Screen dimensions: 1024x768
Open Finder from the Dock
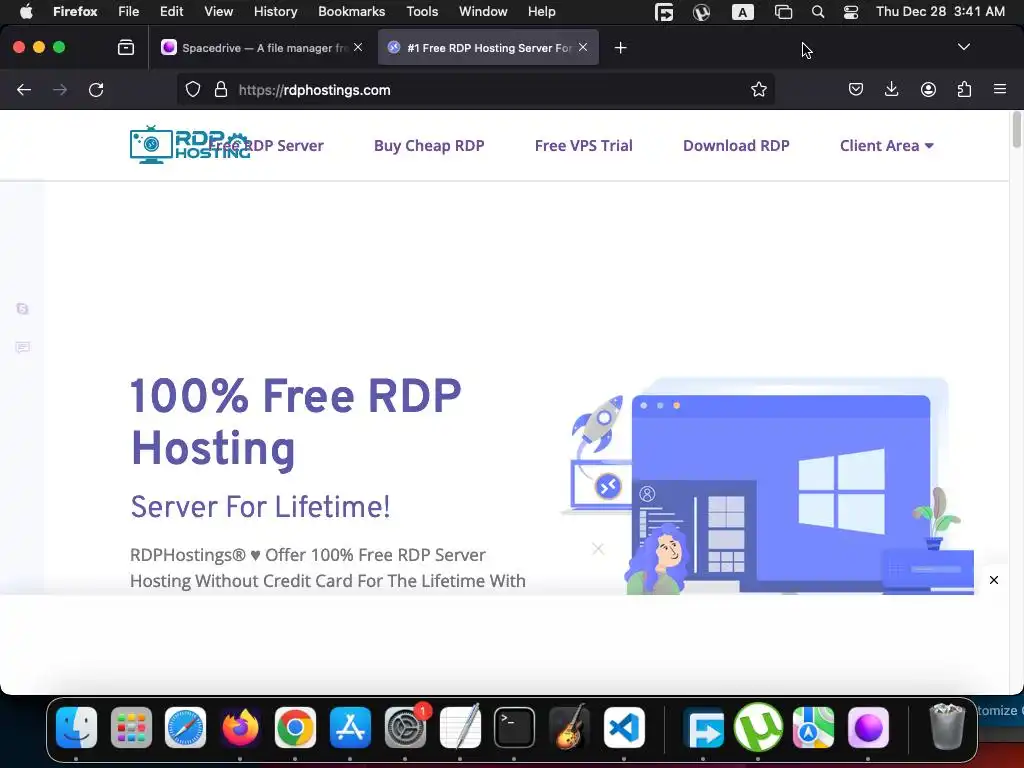pyautogui.click(x=76, y=728)
